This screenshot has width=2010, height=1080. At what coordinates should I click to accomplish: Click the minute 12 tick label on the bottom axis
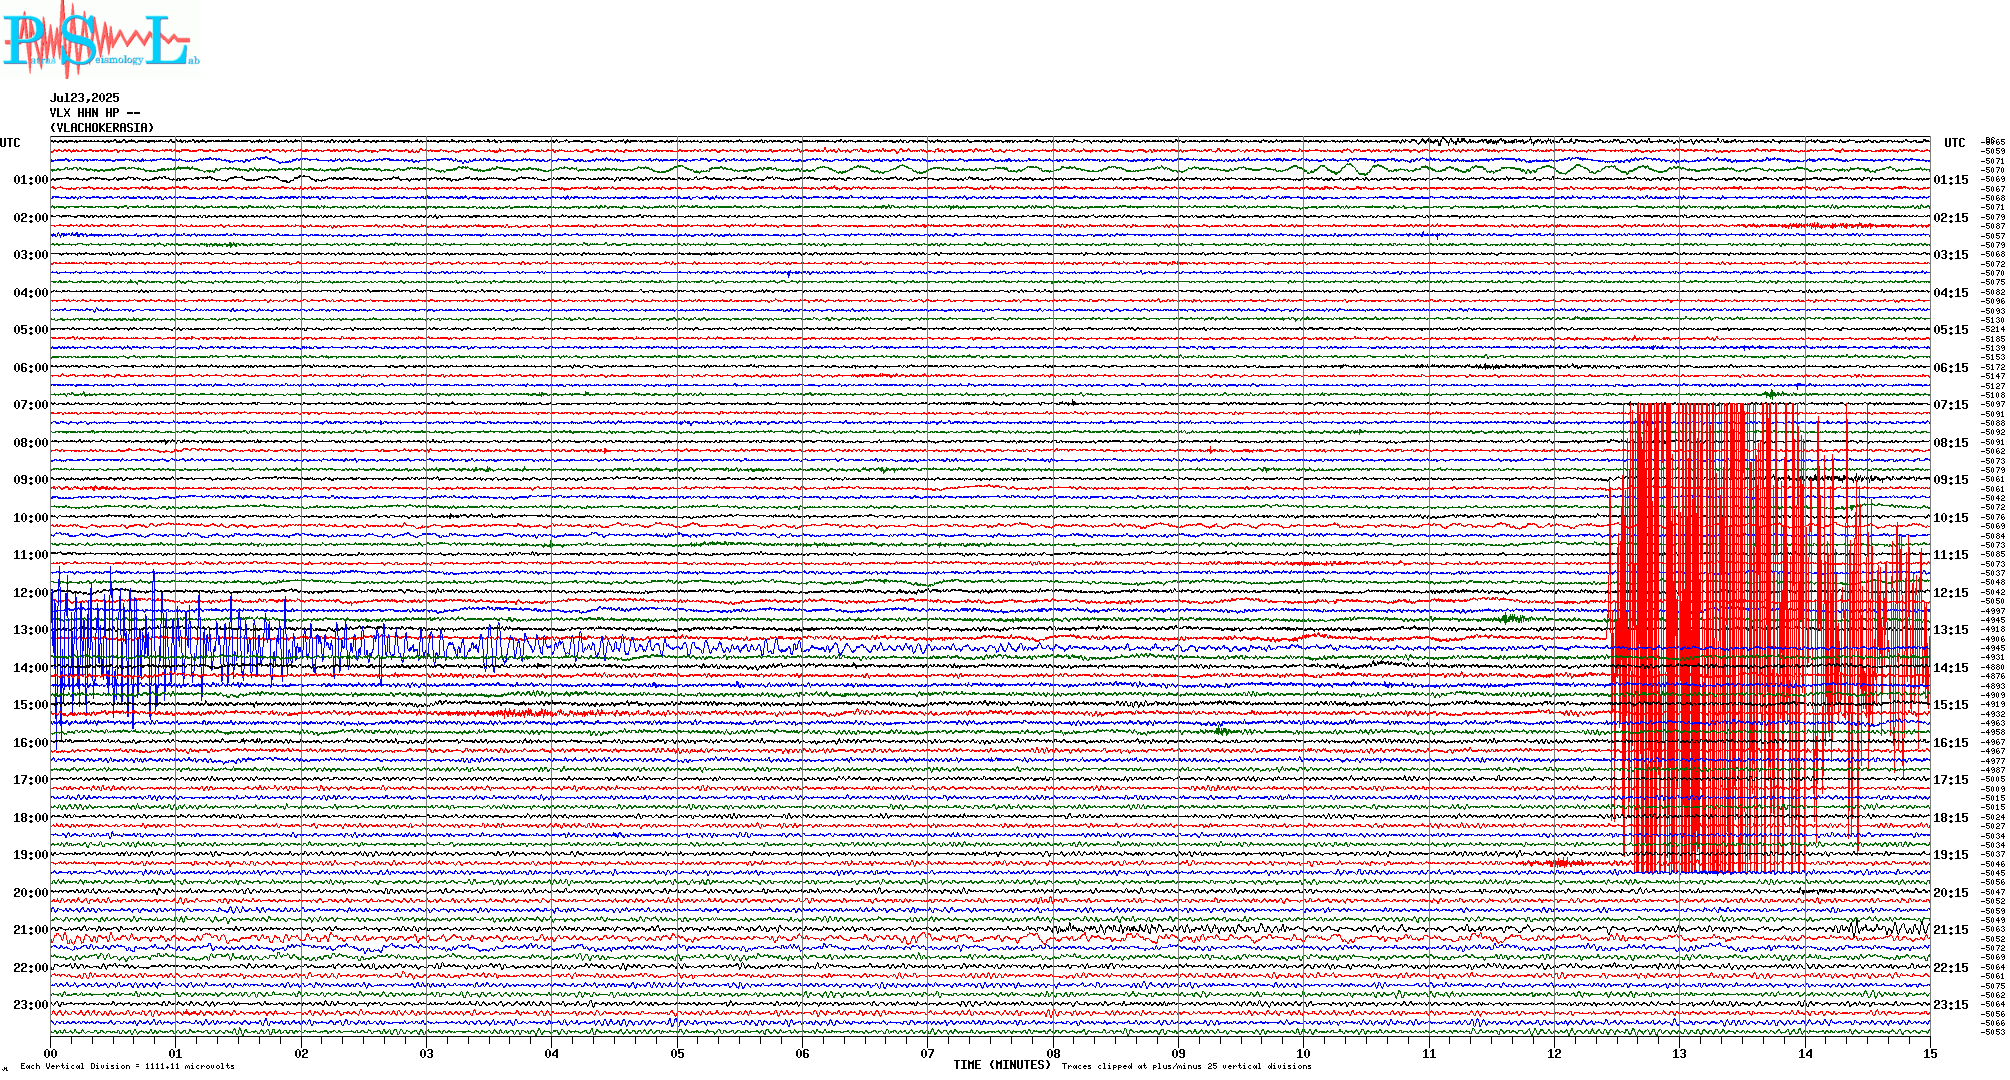(x=1555, y=1053)
